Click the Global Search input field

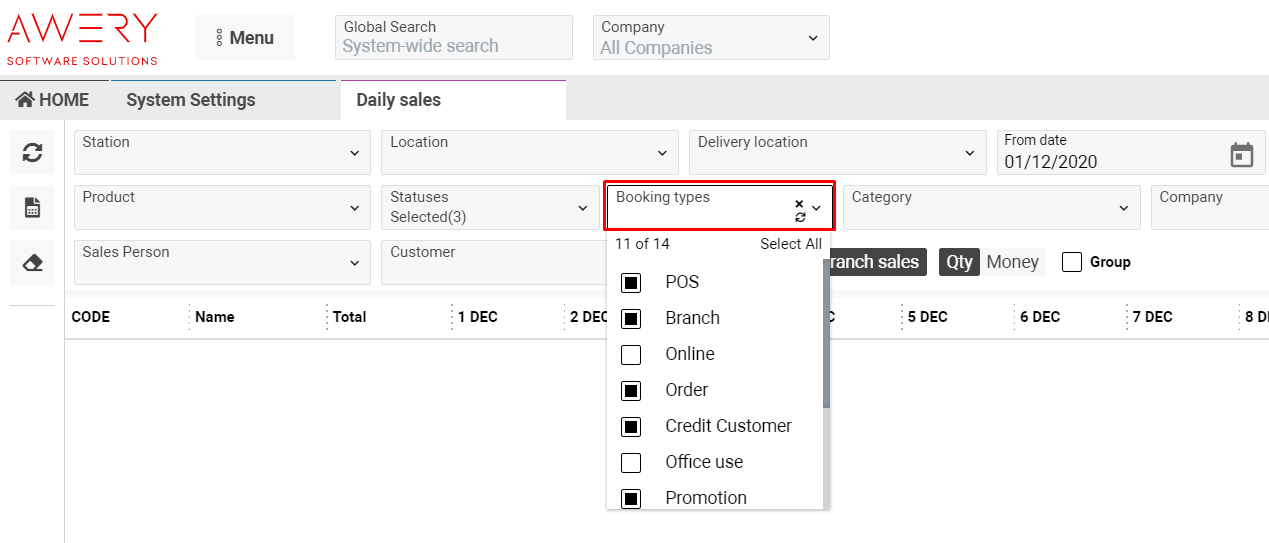coord(453,46)
